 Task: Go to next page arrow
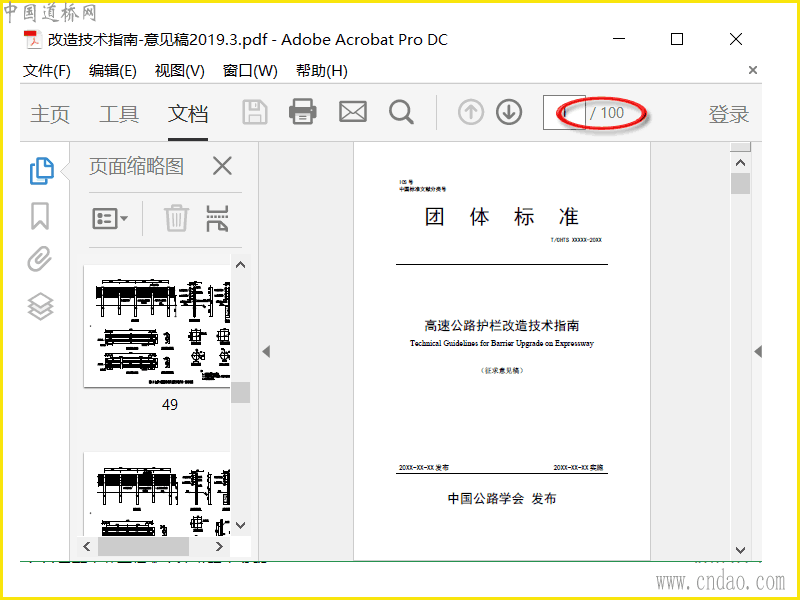pyautogui.click(x=509, y=112)
